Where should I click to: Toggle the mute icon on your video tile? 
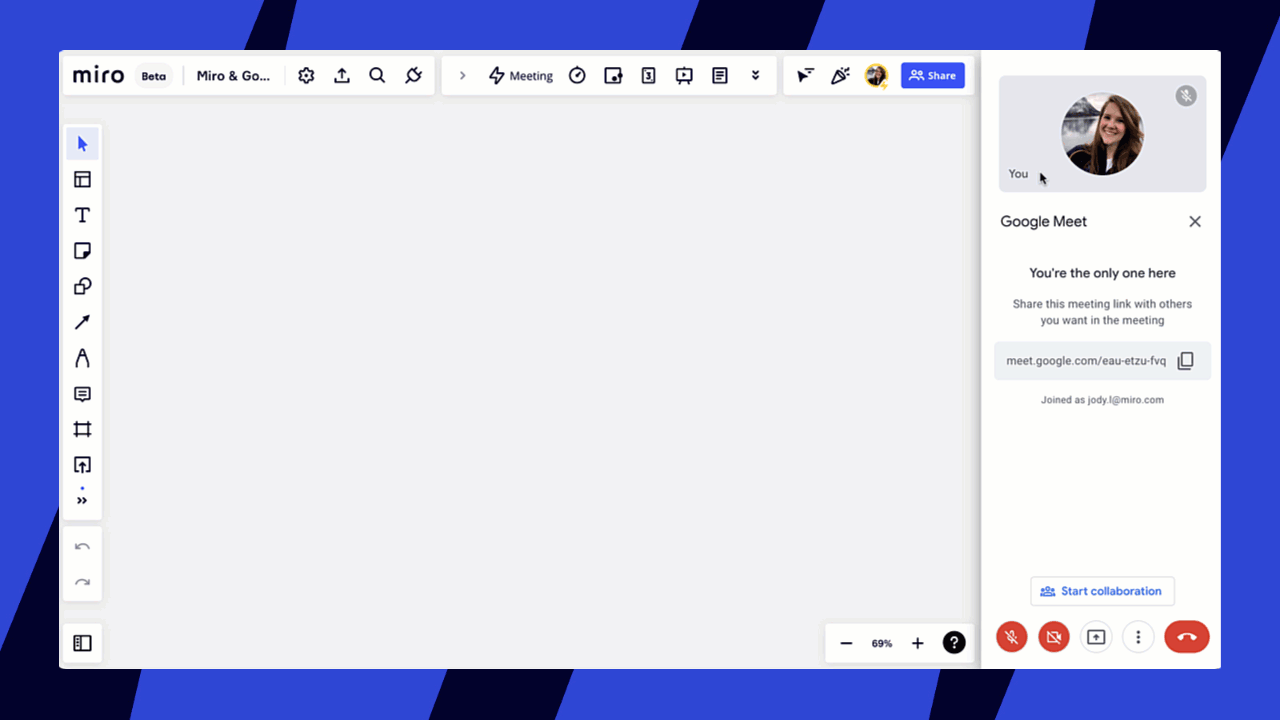[1185, 95]
